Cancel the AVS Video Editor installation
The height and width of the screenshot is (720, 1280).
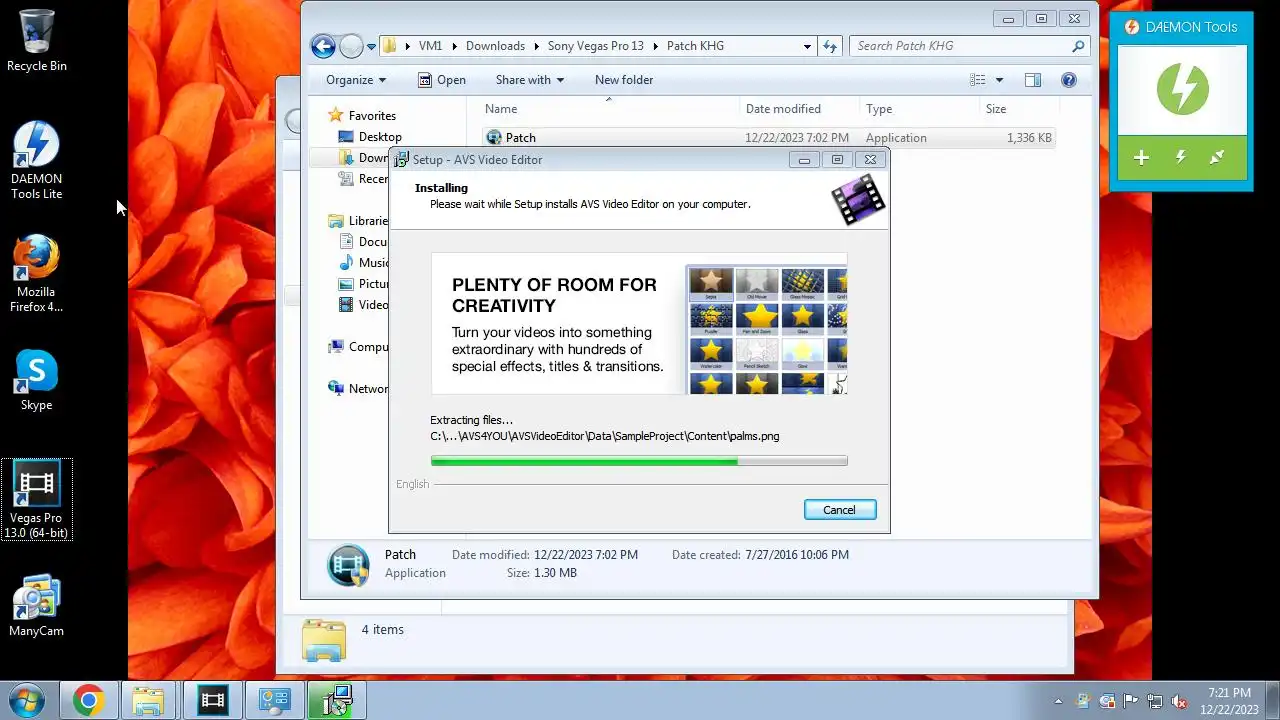point(840,510)
